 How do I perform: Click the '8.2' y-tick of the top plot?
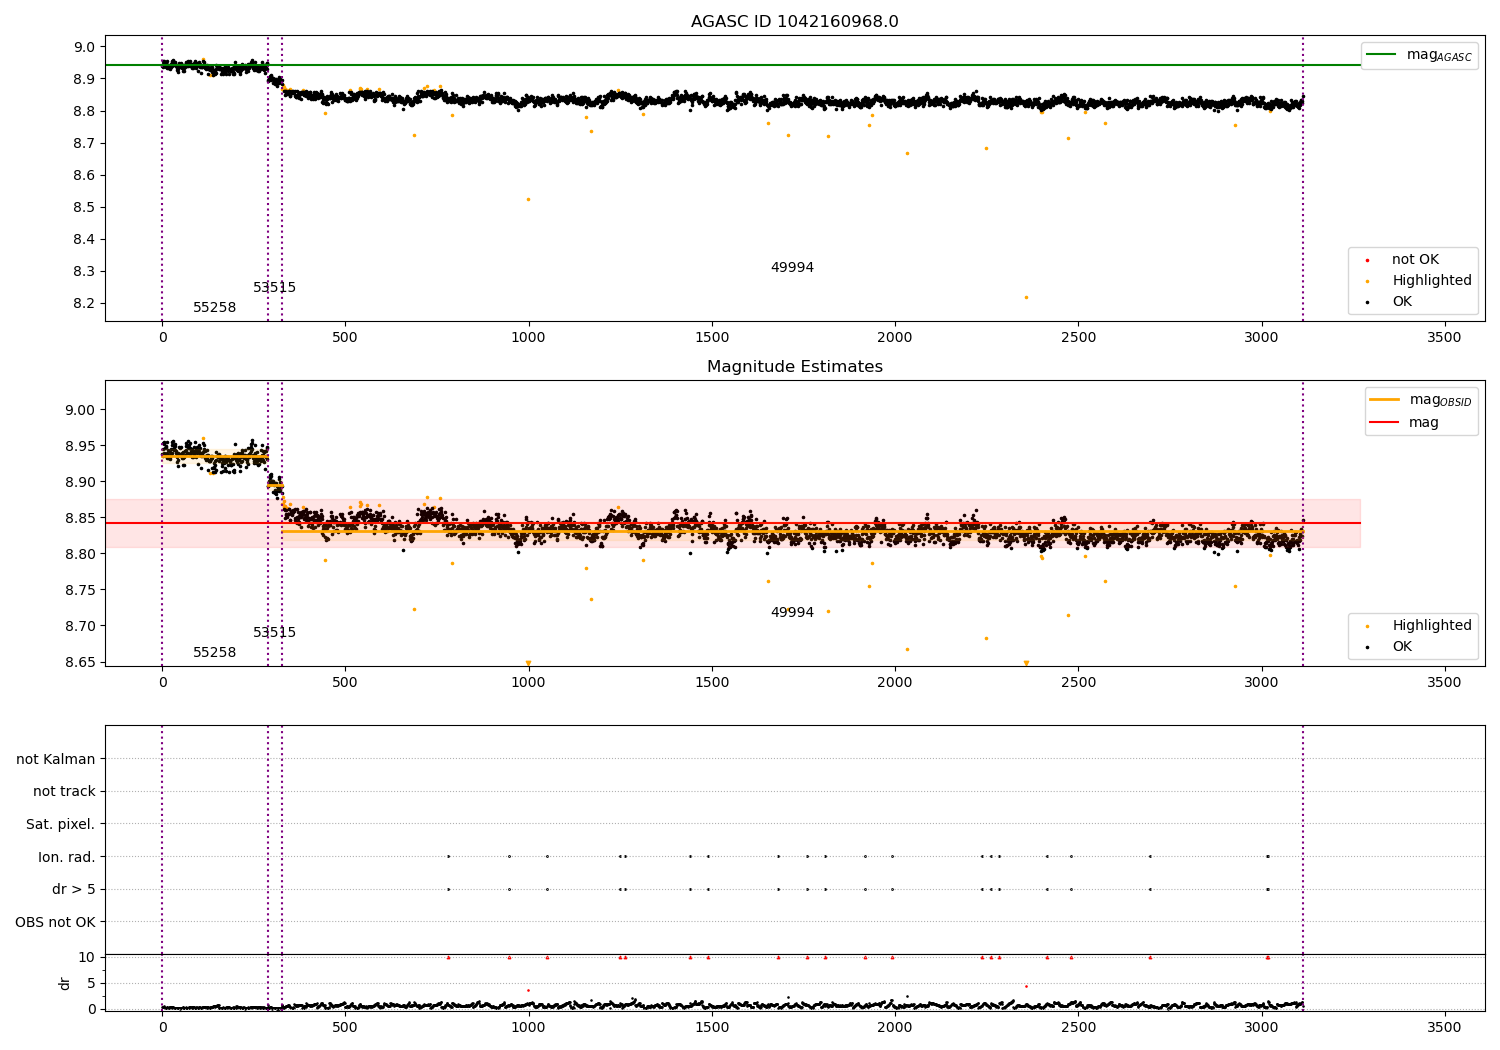[x=84, y=304]
